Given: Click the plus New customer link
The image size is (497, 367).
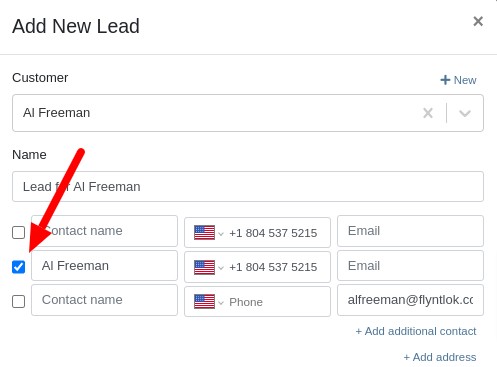Looking at the screenshot, I should coord(458,80).
